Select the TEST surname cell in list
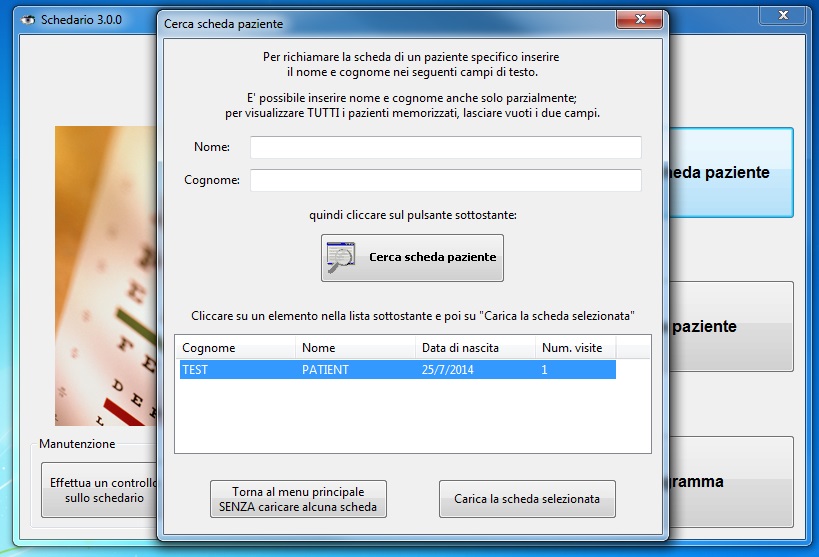This screenshot has width=819, height=557. pyautogui.click(x=235, y=370)
